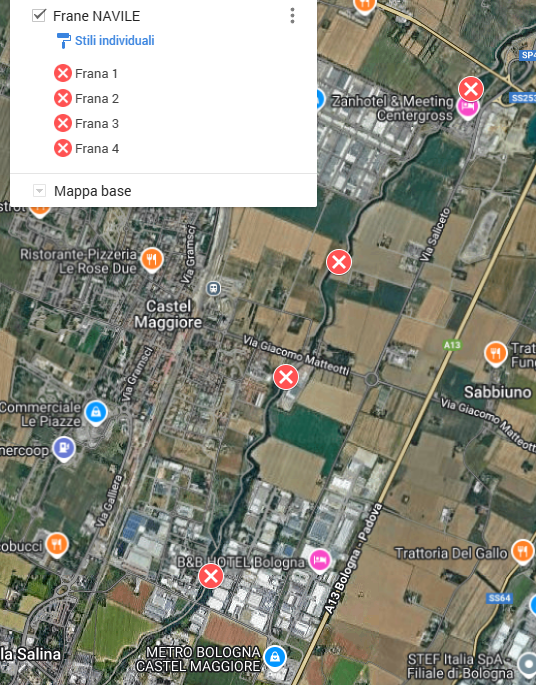Click the pink B&B HOTEL Bologna lodging pin

pyautogui.click(x=320, y=560)
